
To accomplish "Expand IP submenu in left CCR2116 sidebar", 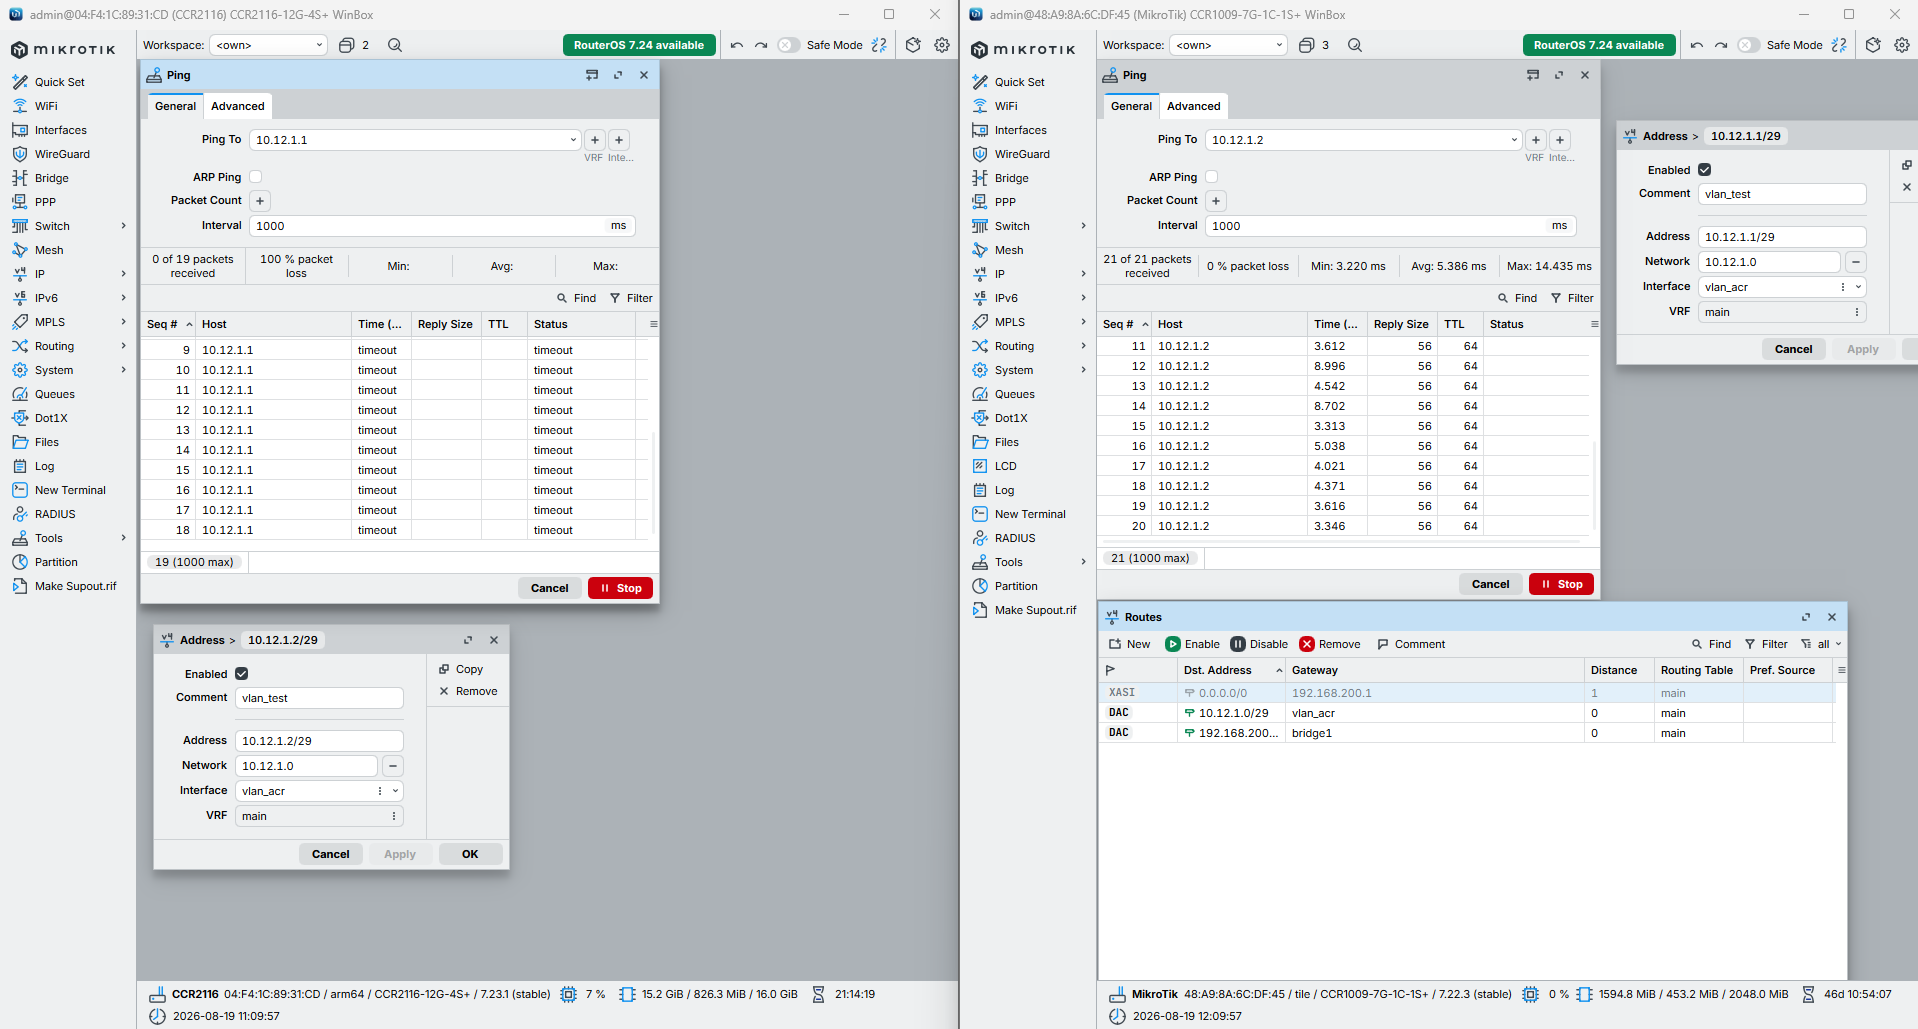I will tap(123, 274).
